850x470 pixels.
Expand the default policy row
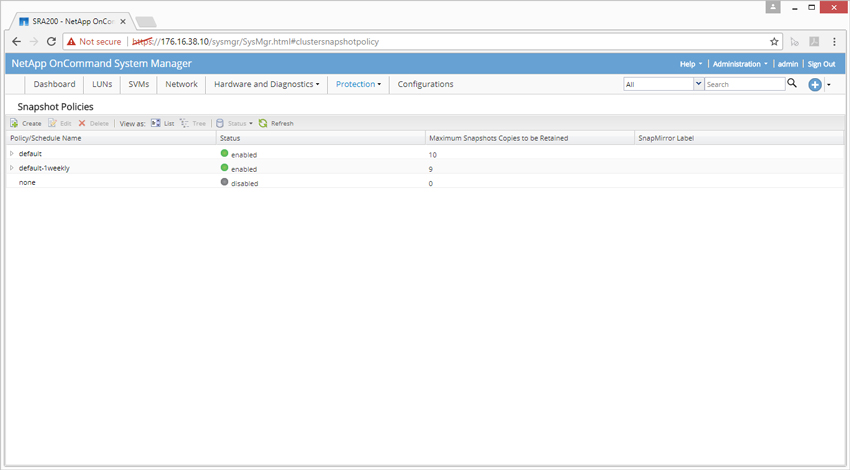coord(12,153)
